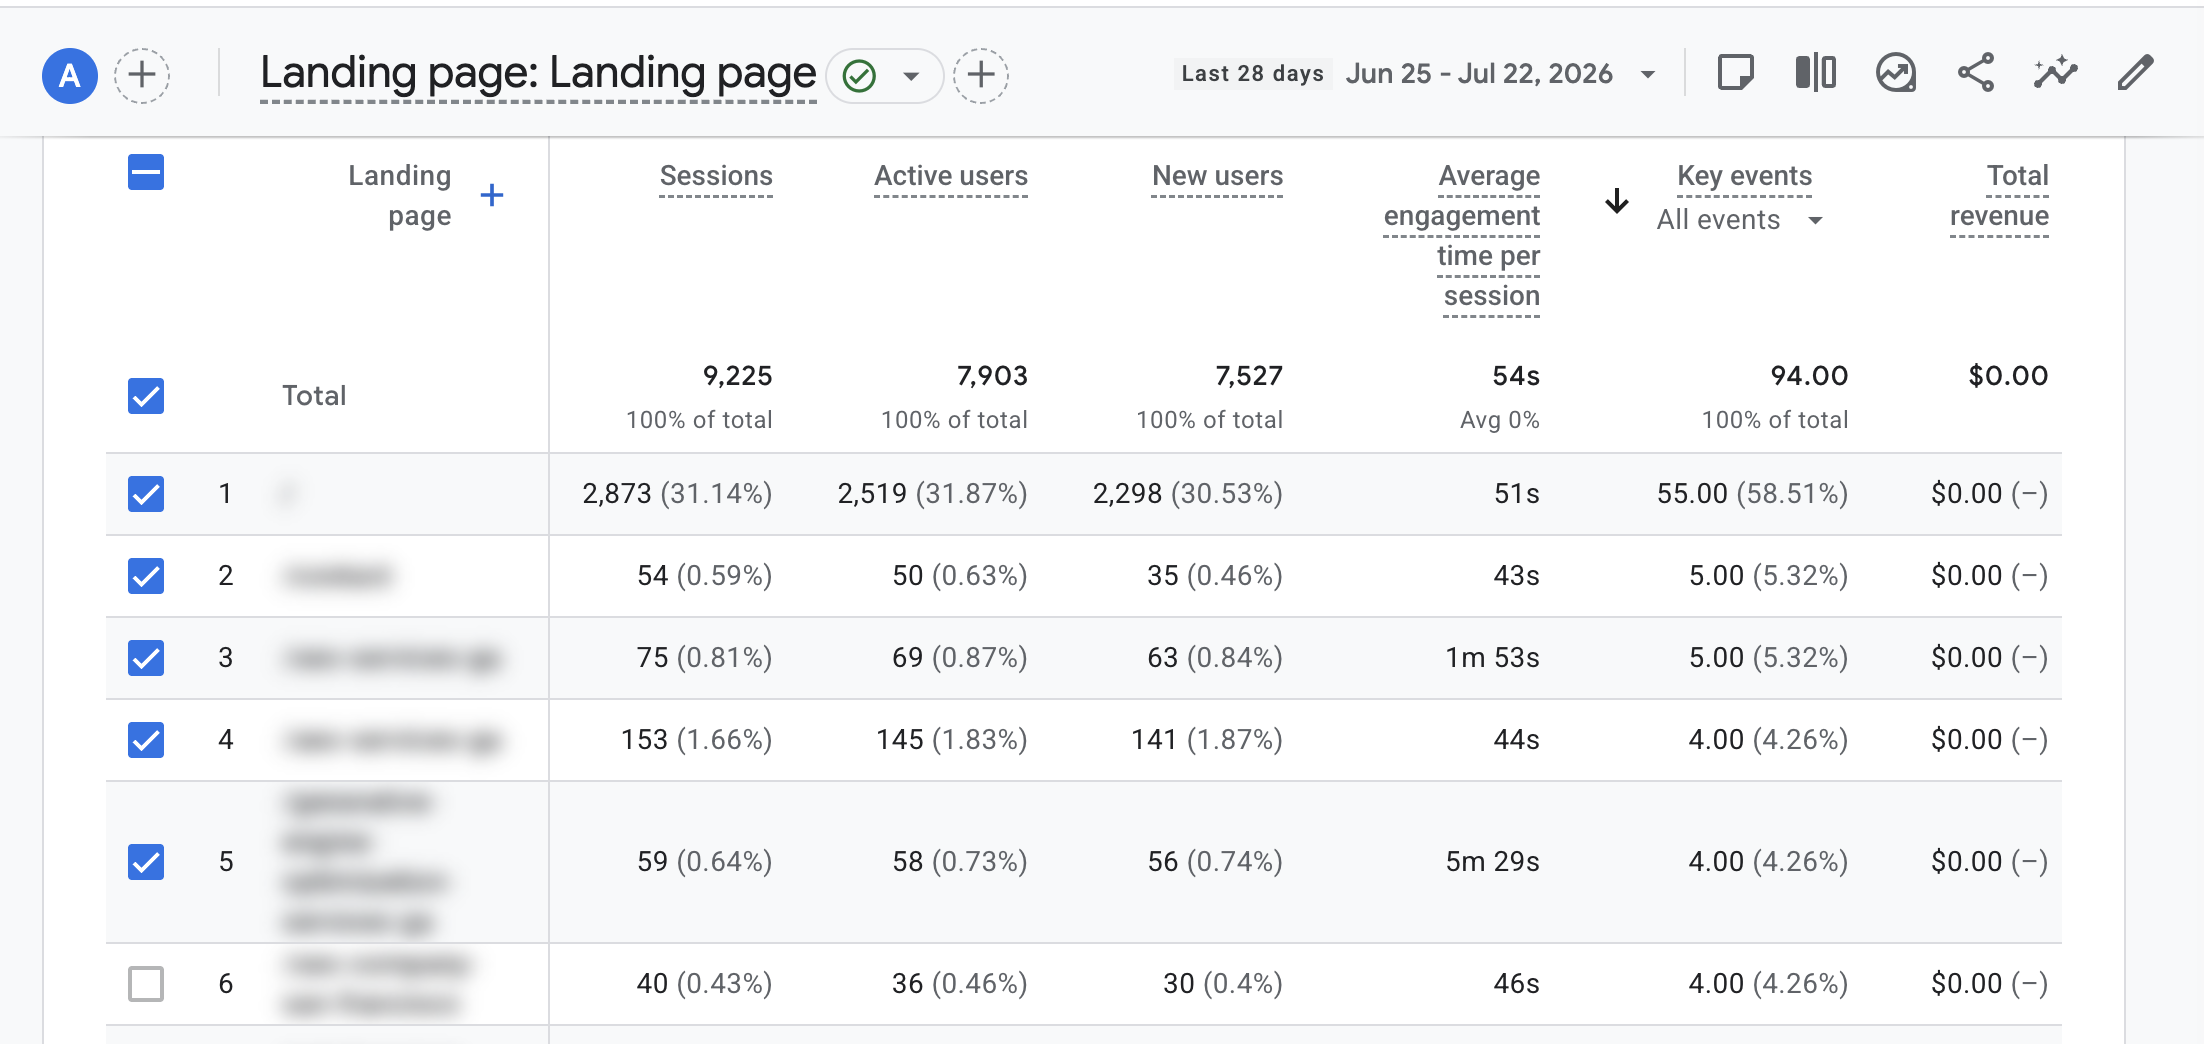Click the total active users value '7,903'
Viewport: 2204px width, 1044px height.
click(992, 376)
